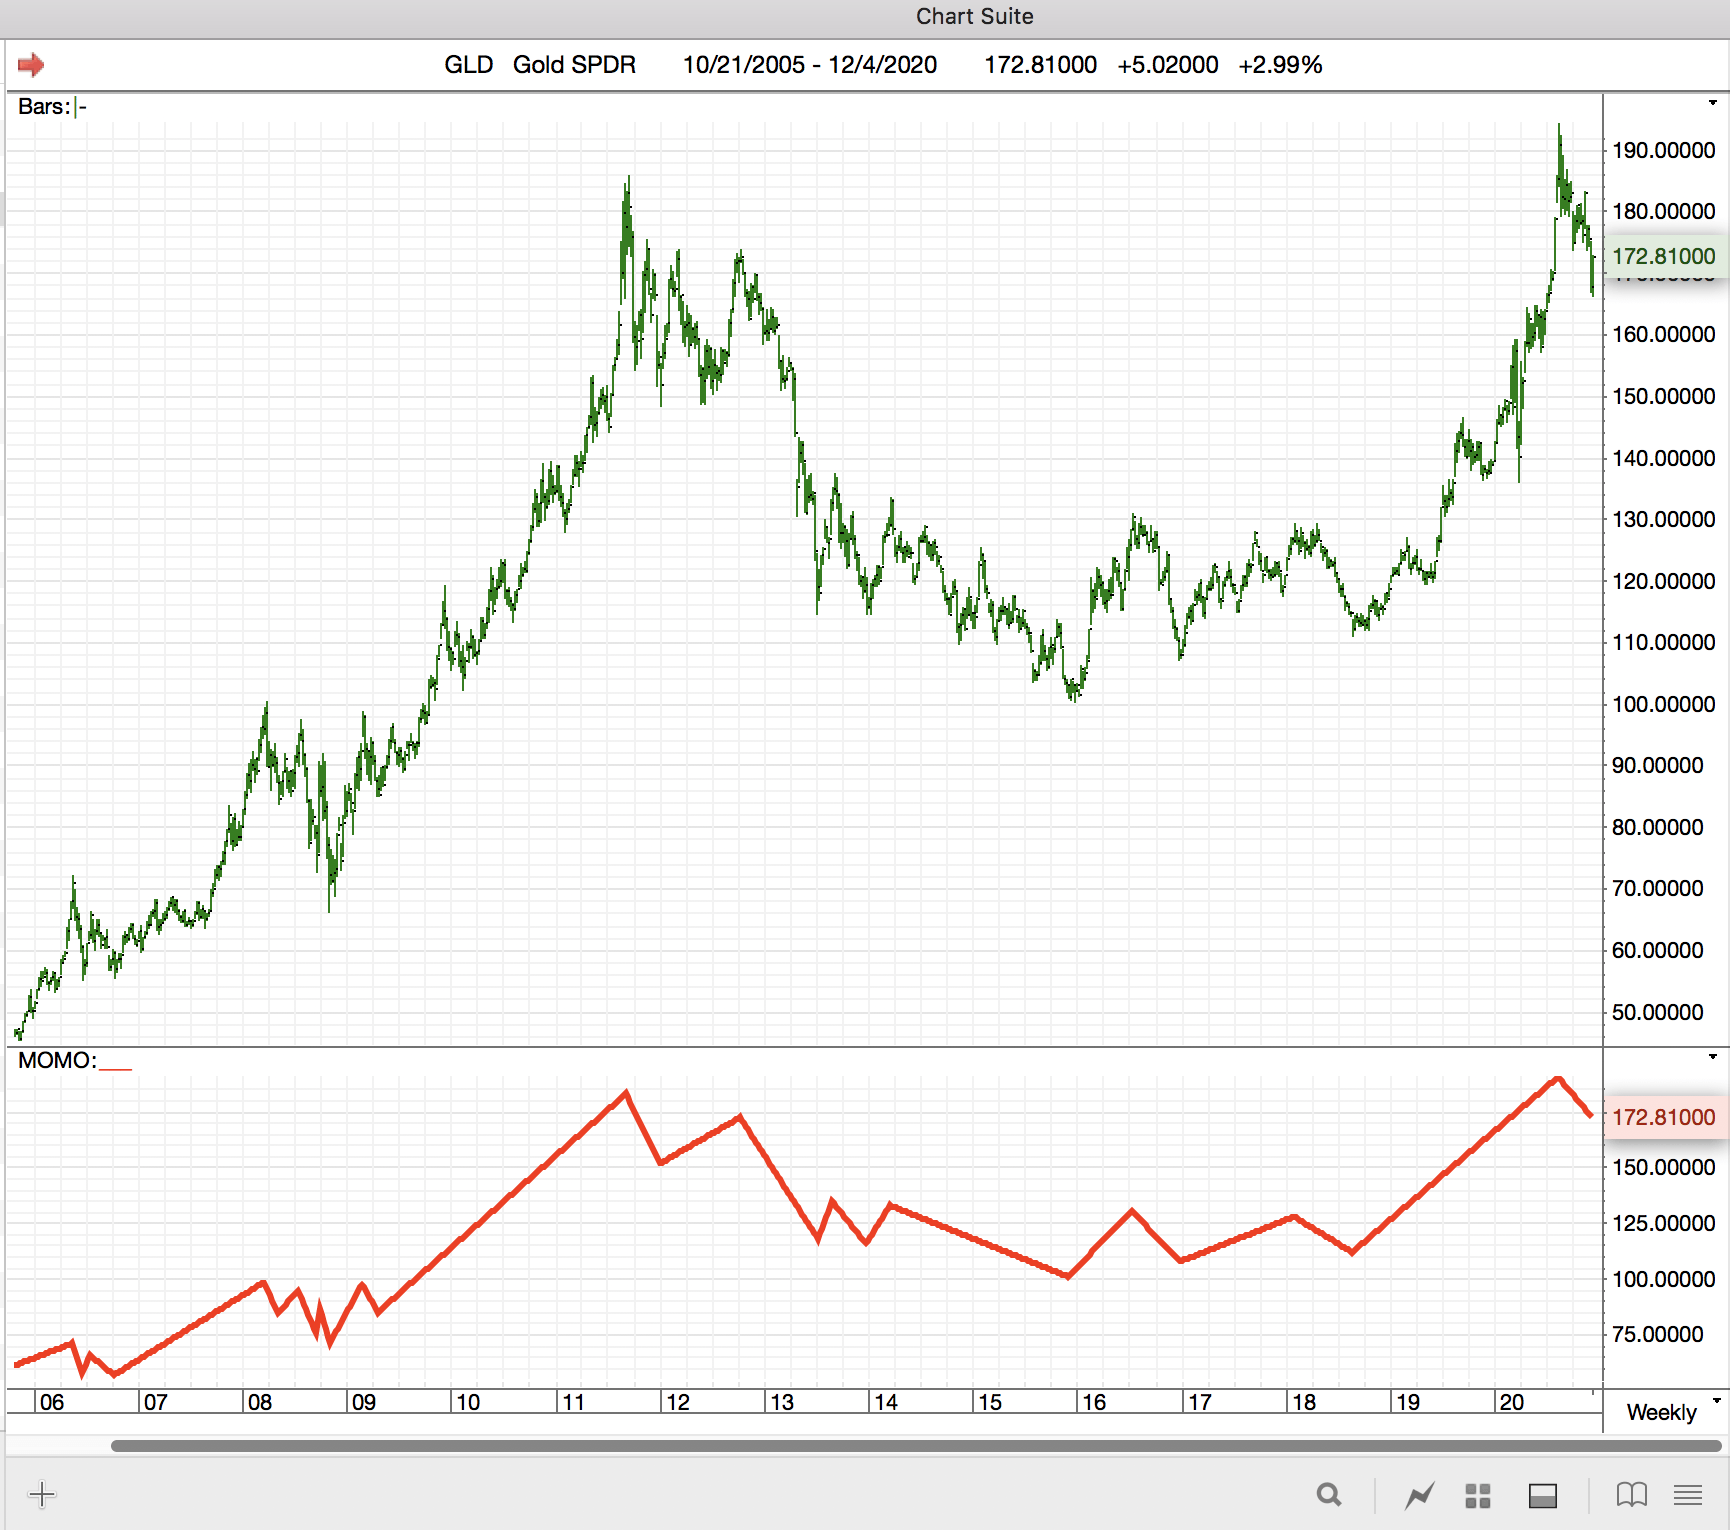Image resolution: width=1730 pixels, height=1530 pixels.
Task: Switch to the four-square grid view
Action: click(x=1478, y=1496)
